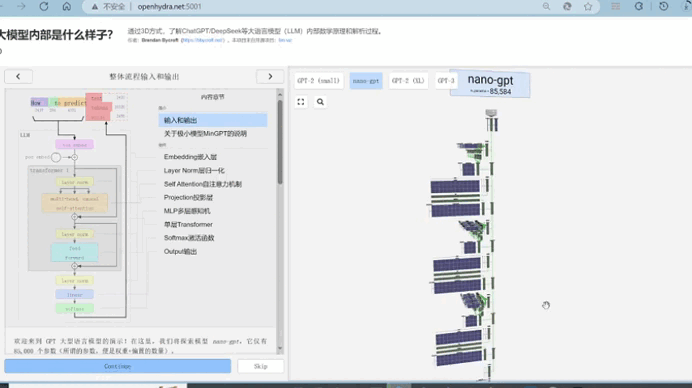The width and height of the screenshot is (692, 388).
Task: Click the Continue button
Action: 117,366
